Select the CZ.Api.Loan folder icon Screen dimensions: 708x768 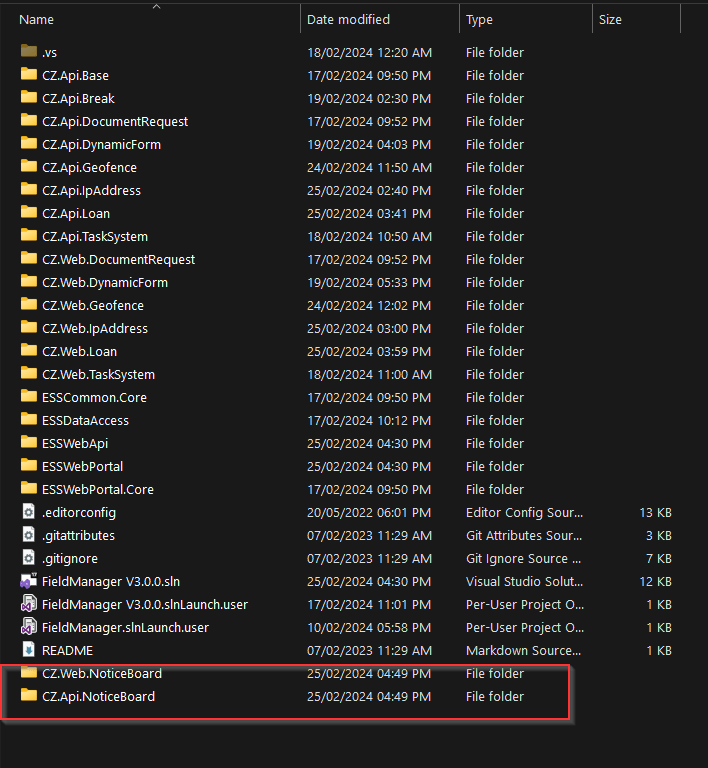pyautogui.click(x=29, y=212)
